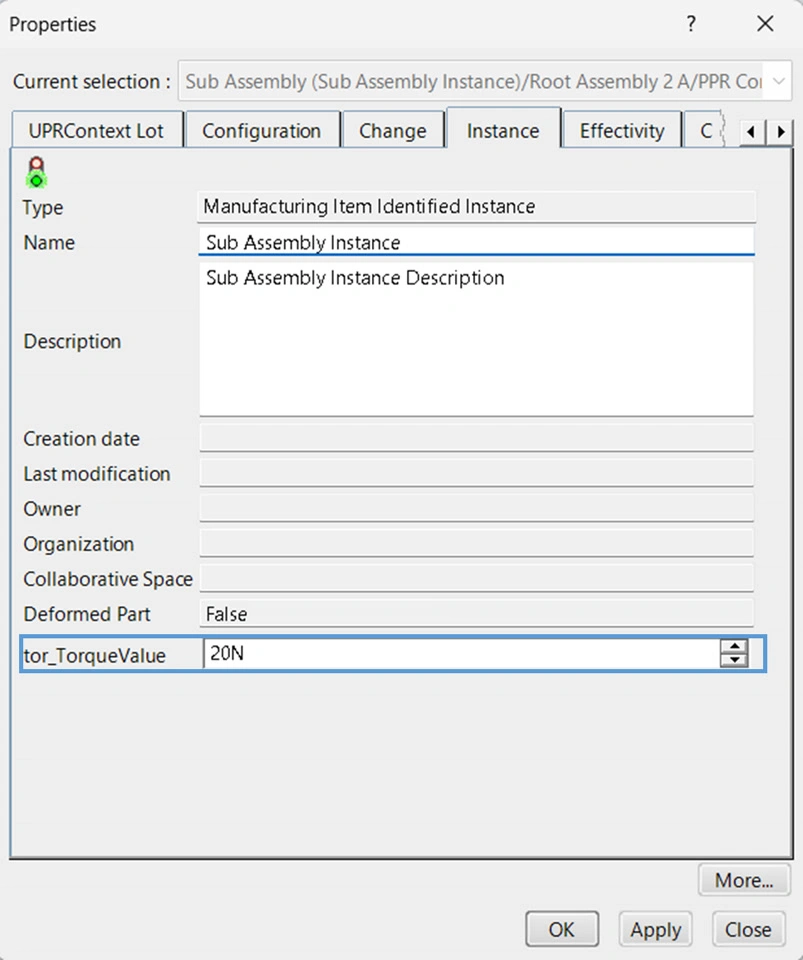Select the Change tab
803x960 pixels.
click(x=392, y=131)
